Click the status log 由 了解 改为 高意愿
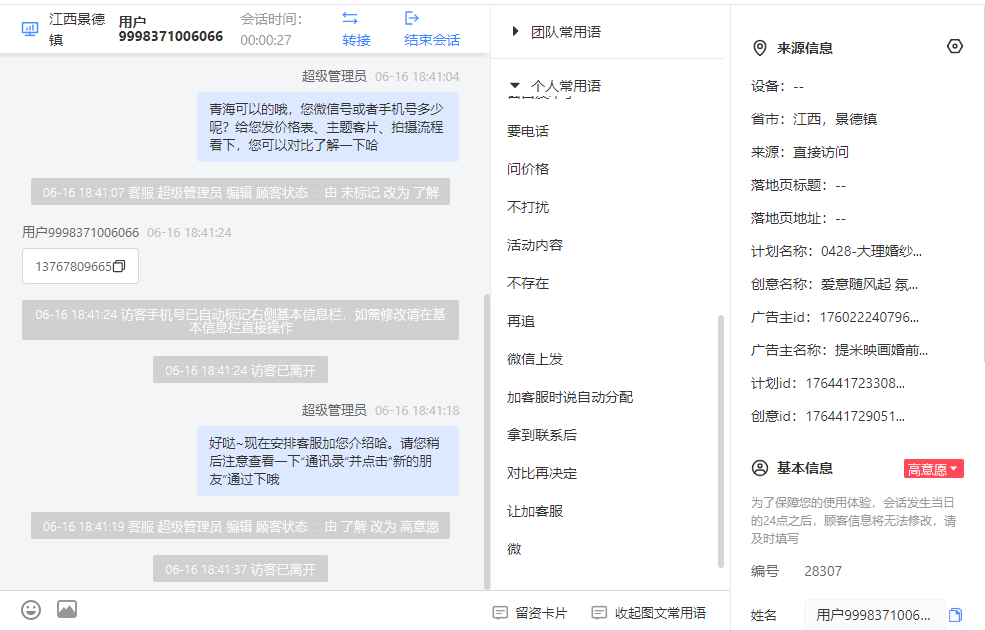 pyautogui.click(x=241, y=526)
